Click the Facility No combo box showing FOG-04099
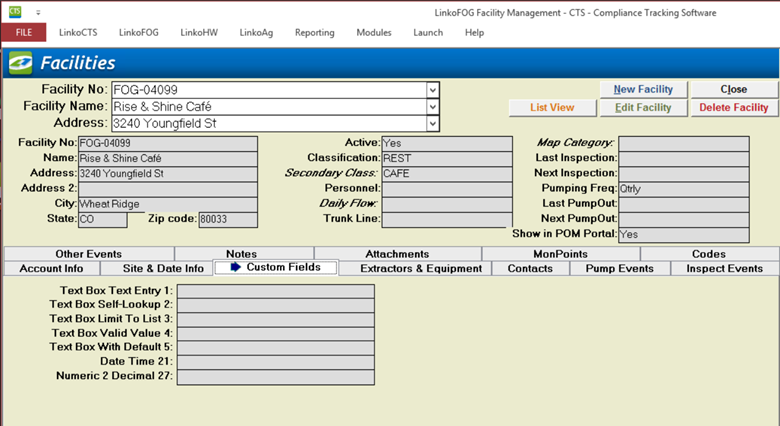Screen dimensions: 780x426 [x=275, y=90]
